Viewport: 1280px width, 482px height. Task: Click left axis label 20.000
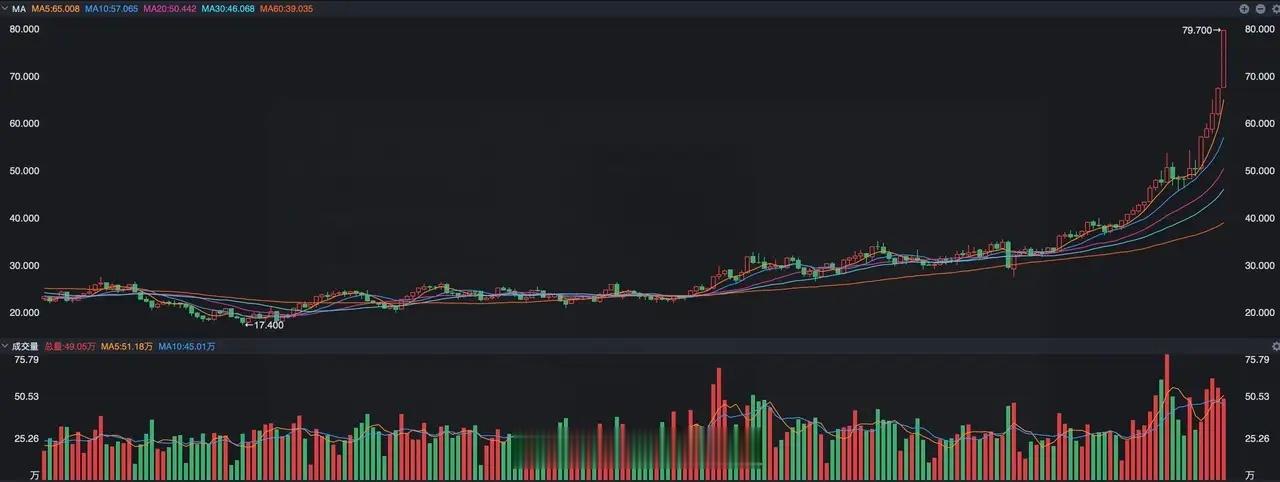coord(24,313)
